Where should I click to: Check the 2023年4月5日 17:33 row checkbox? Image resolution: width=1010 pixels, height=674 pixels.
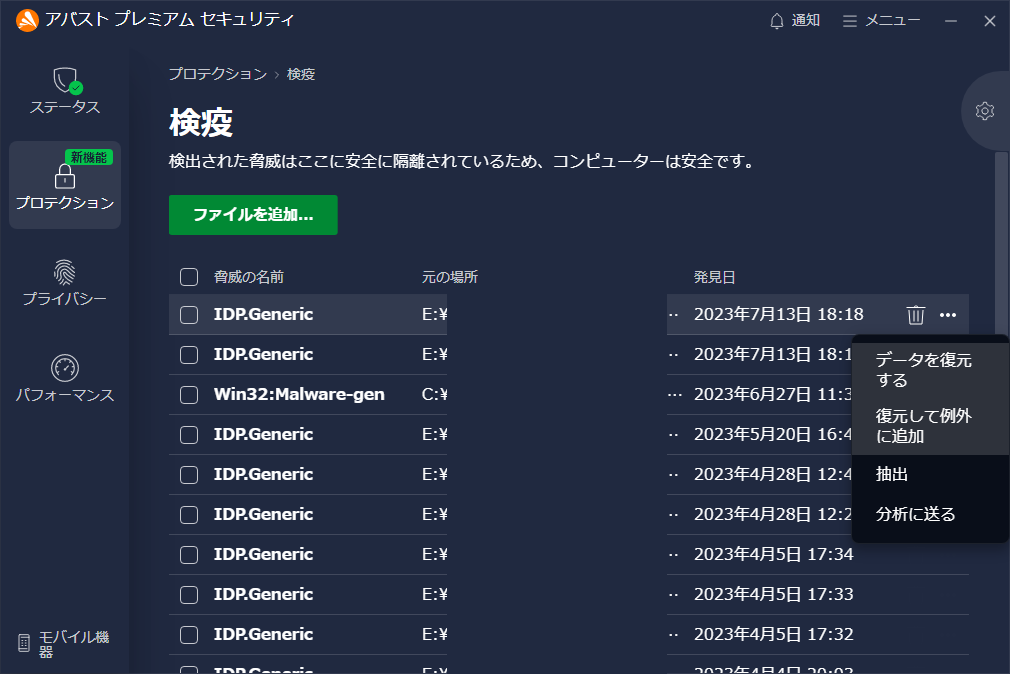tap(189, 594)
